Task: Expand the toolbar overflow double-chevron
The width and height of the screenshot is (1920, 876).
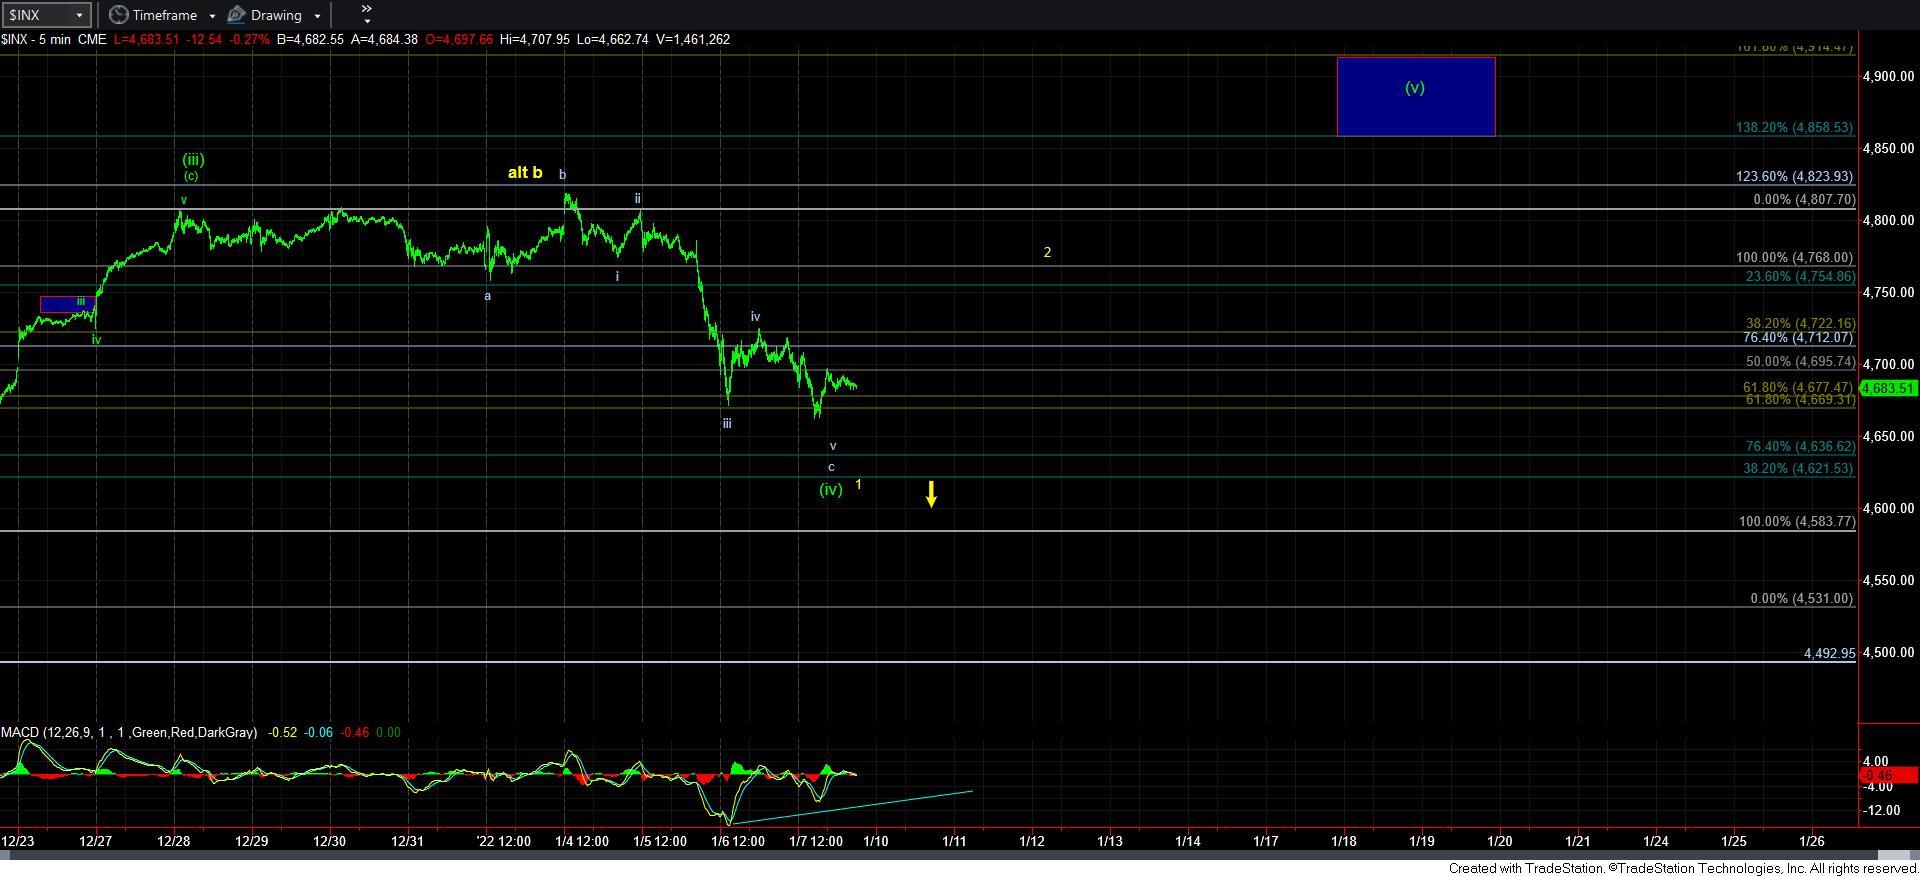Action: point(366,14)
